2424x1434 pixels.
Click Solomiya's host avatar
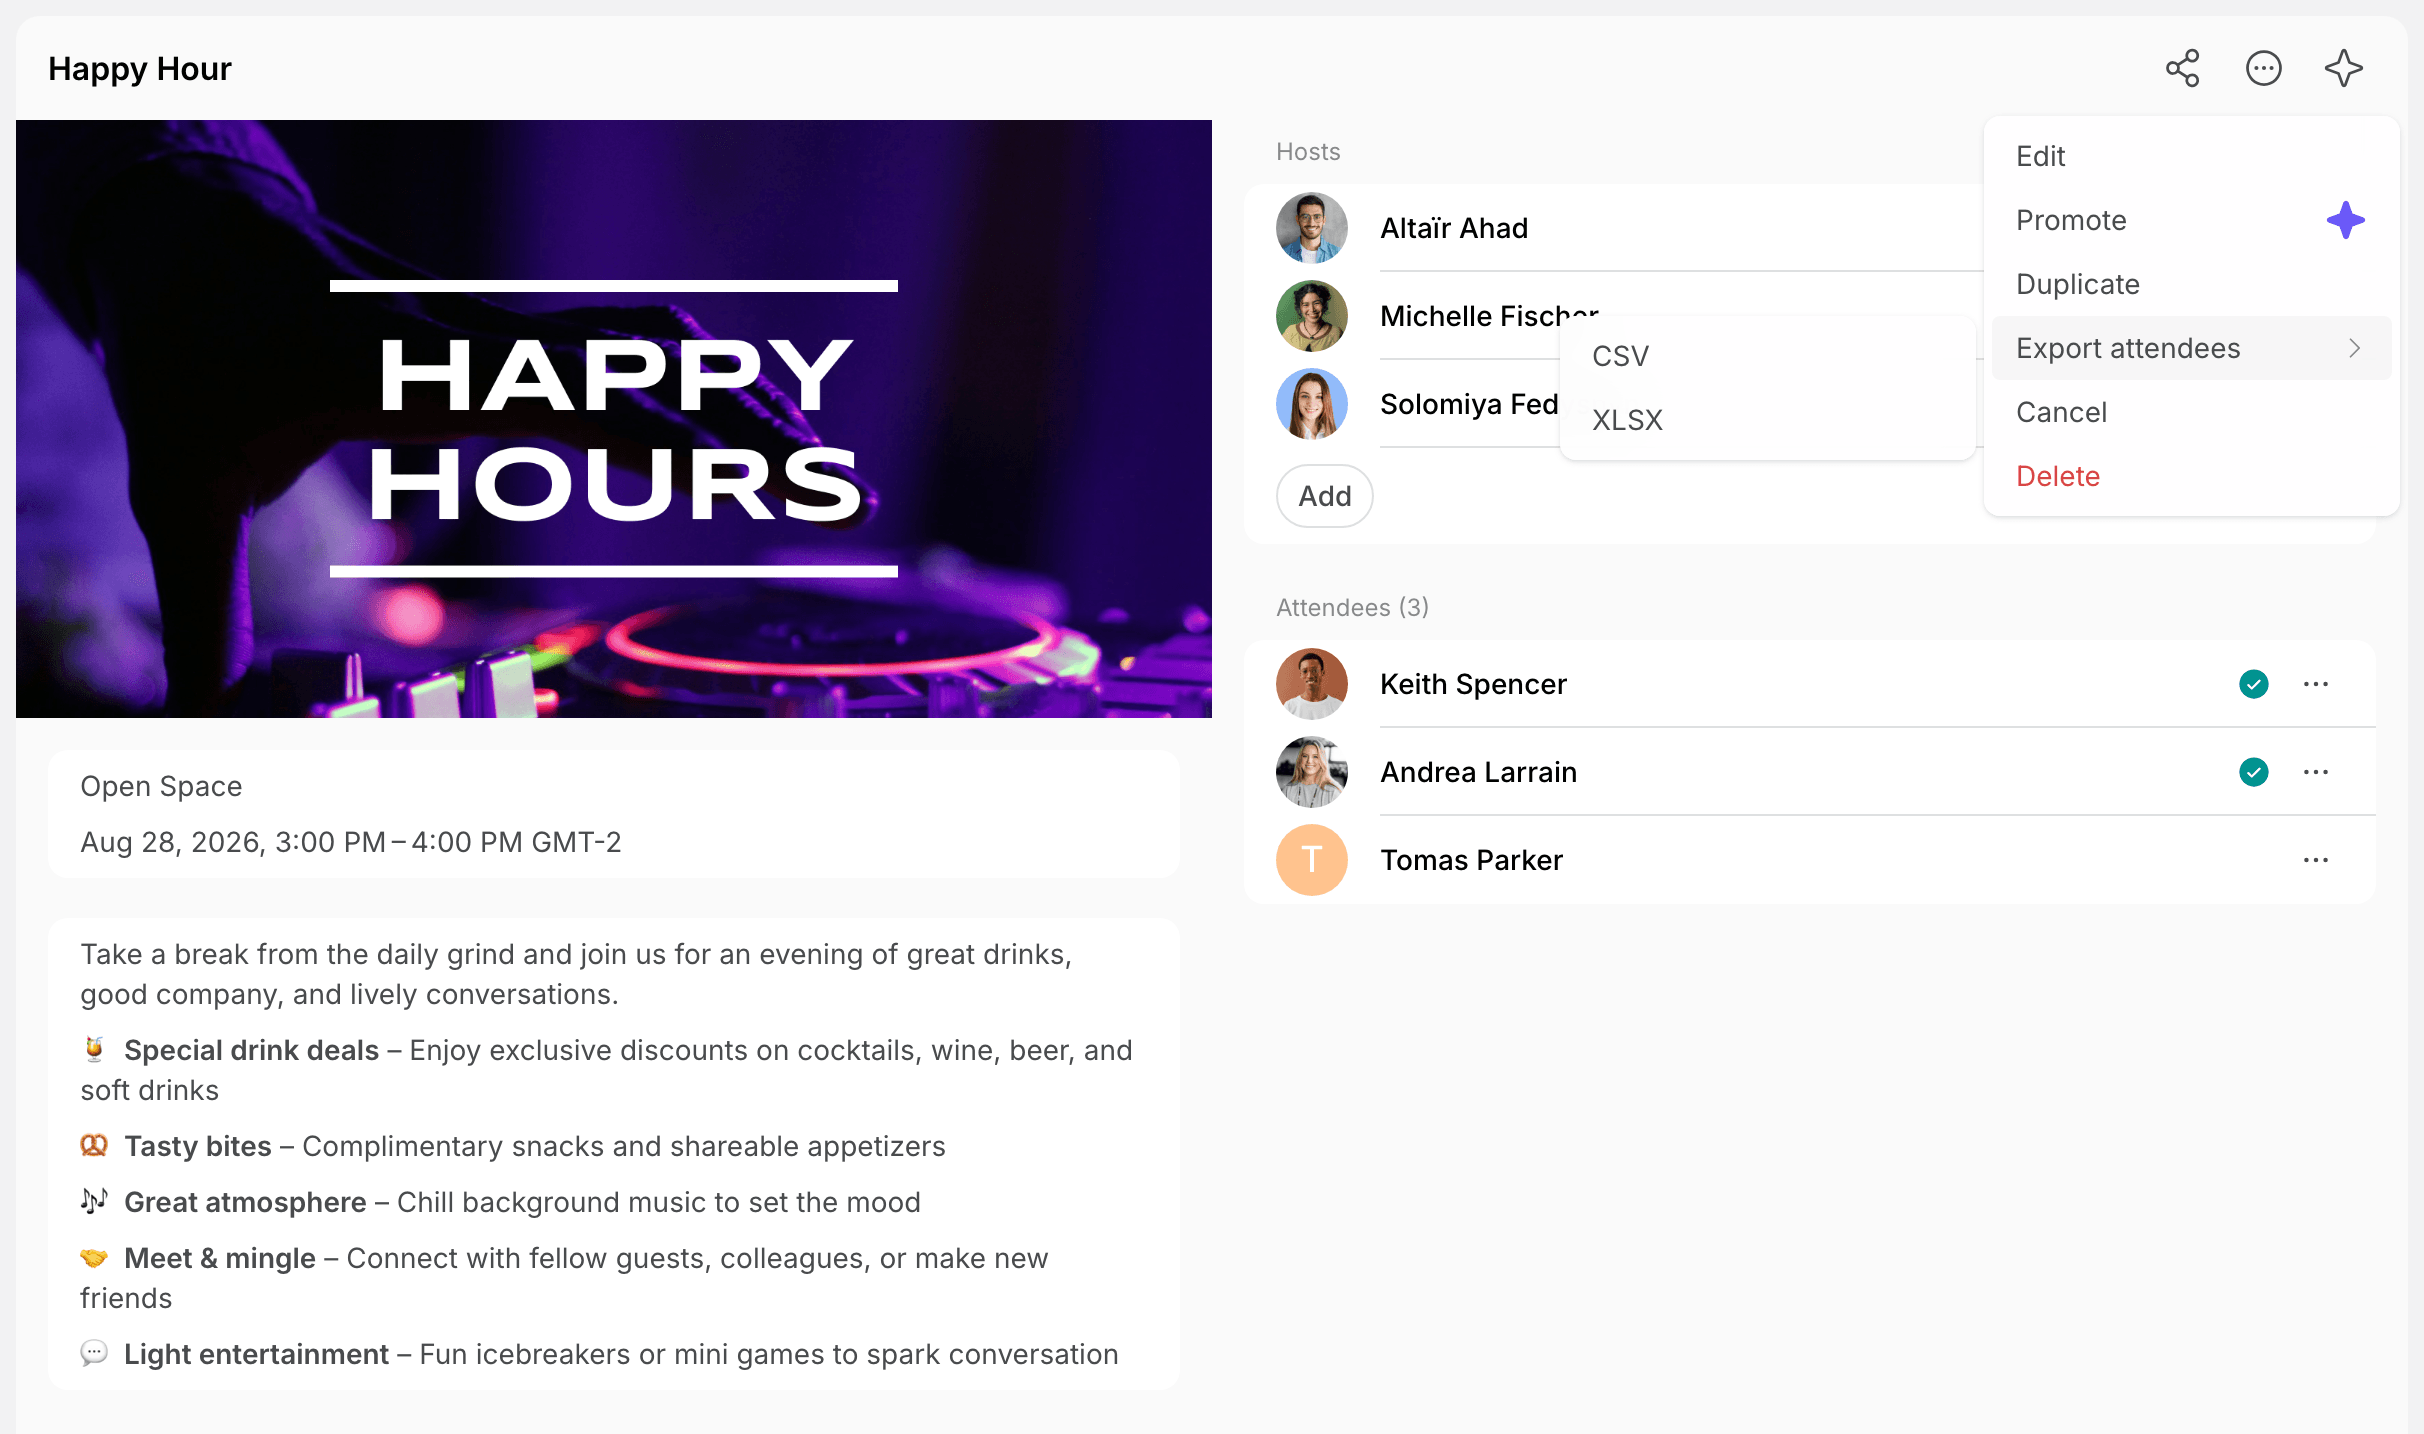1312,404
